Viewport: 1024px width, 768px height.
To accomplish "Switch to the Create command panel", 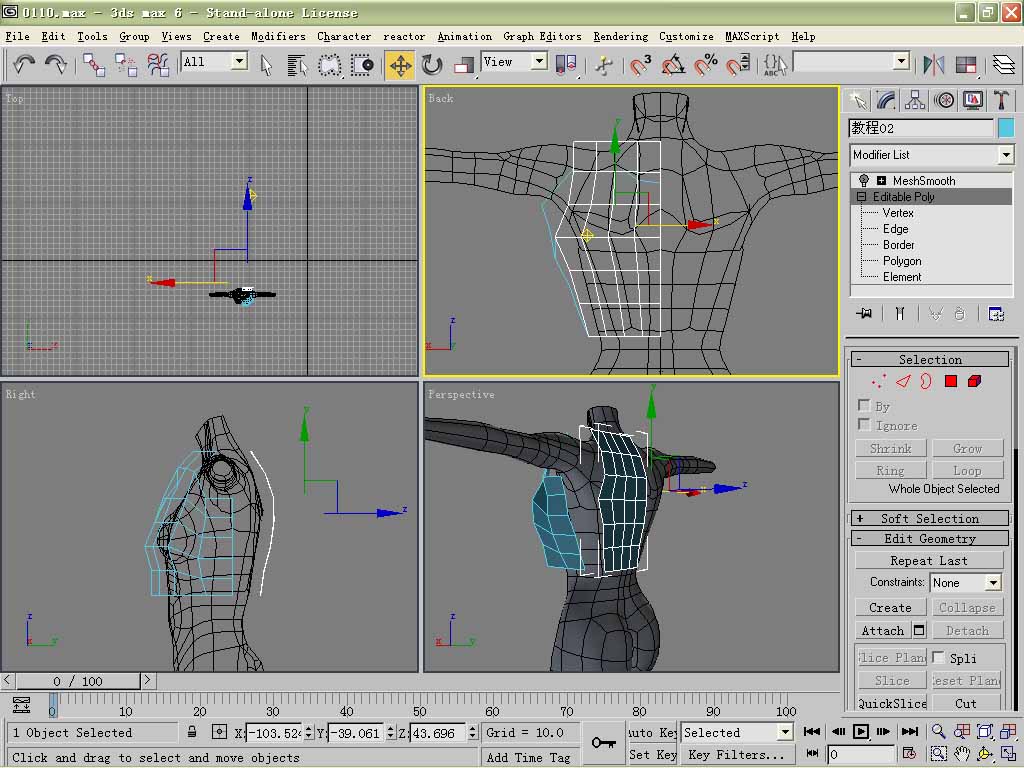I will point(857,100).
